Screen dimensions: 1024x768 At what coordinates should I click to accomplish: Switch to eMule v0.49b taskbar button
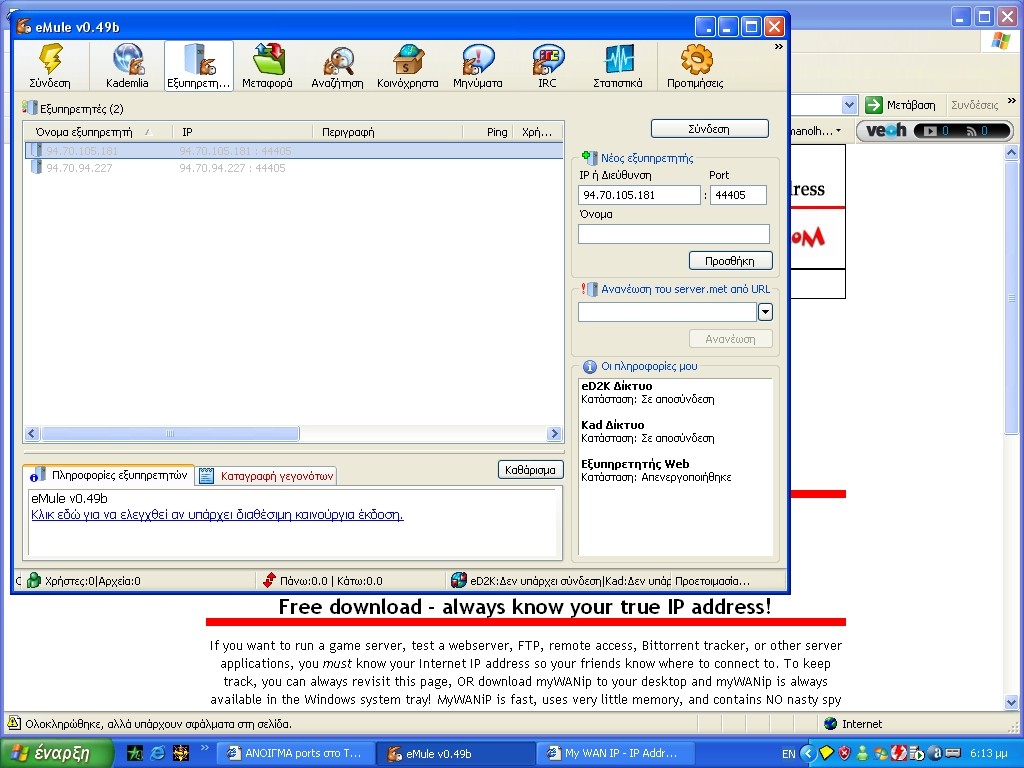coord(456,753)
